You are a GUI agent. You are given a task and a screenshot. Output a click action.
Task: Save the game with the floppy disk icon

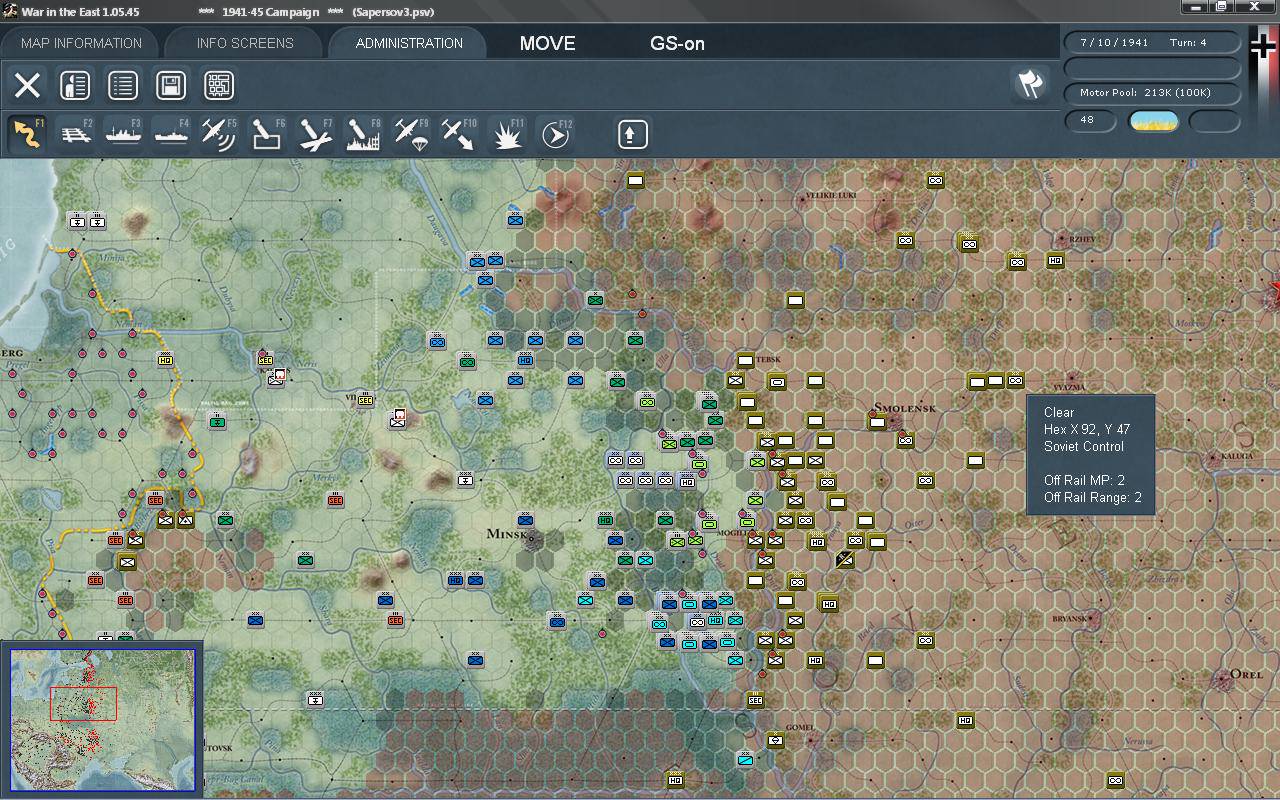(x=171, y=85)
